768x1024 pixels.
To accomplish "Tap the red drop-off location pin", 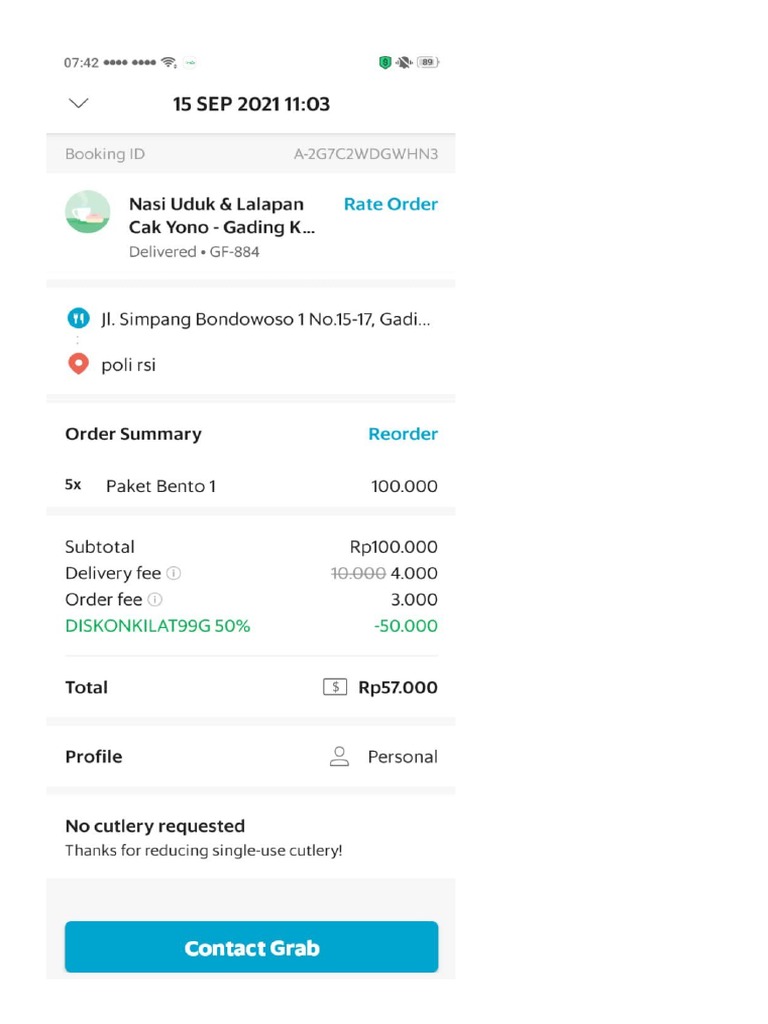I will point(78,364).
